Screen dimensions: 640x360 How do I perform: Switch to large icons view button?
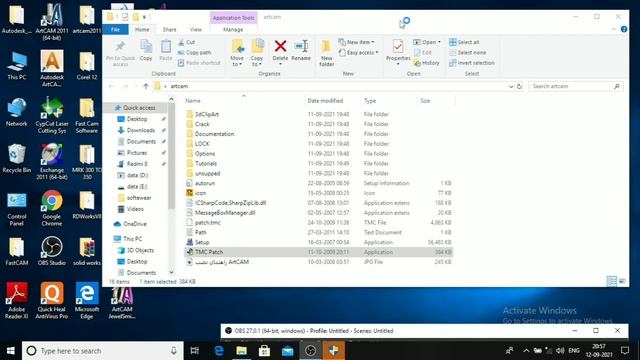point(622,281)
